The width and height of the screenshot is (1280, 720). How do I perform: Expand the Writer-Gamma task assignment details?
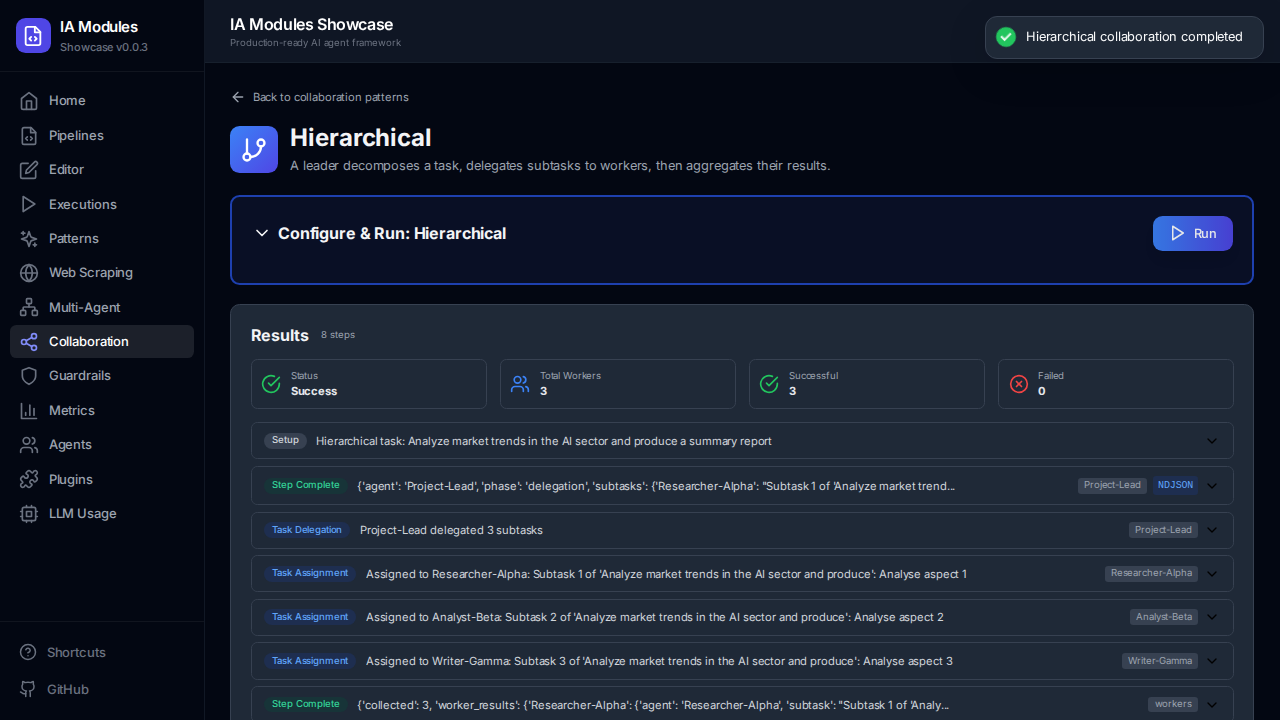(1212, 661)
